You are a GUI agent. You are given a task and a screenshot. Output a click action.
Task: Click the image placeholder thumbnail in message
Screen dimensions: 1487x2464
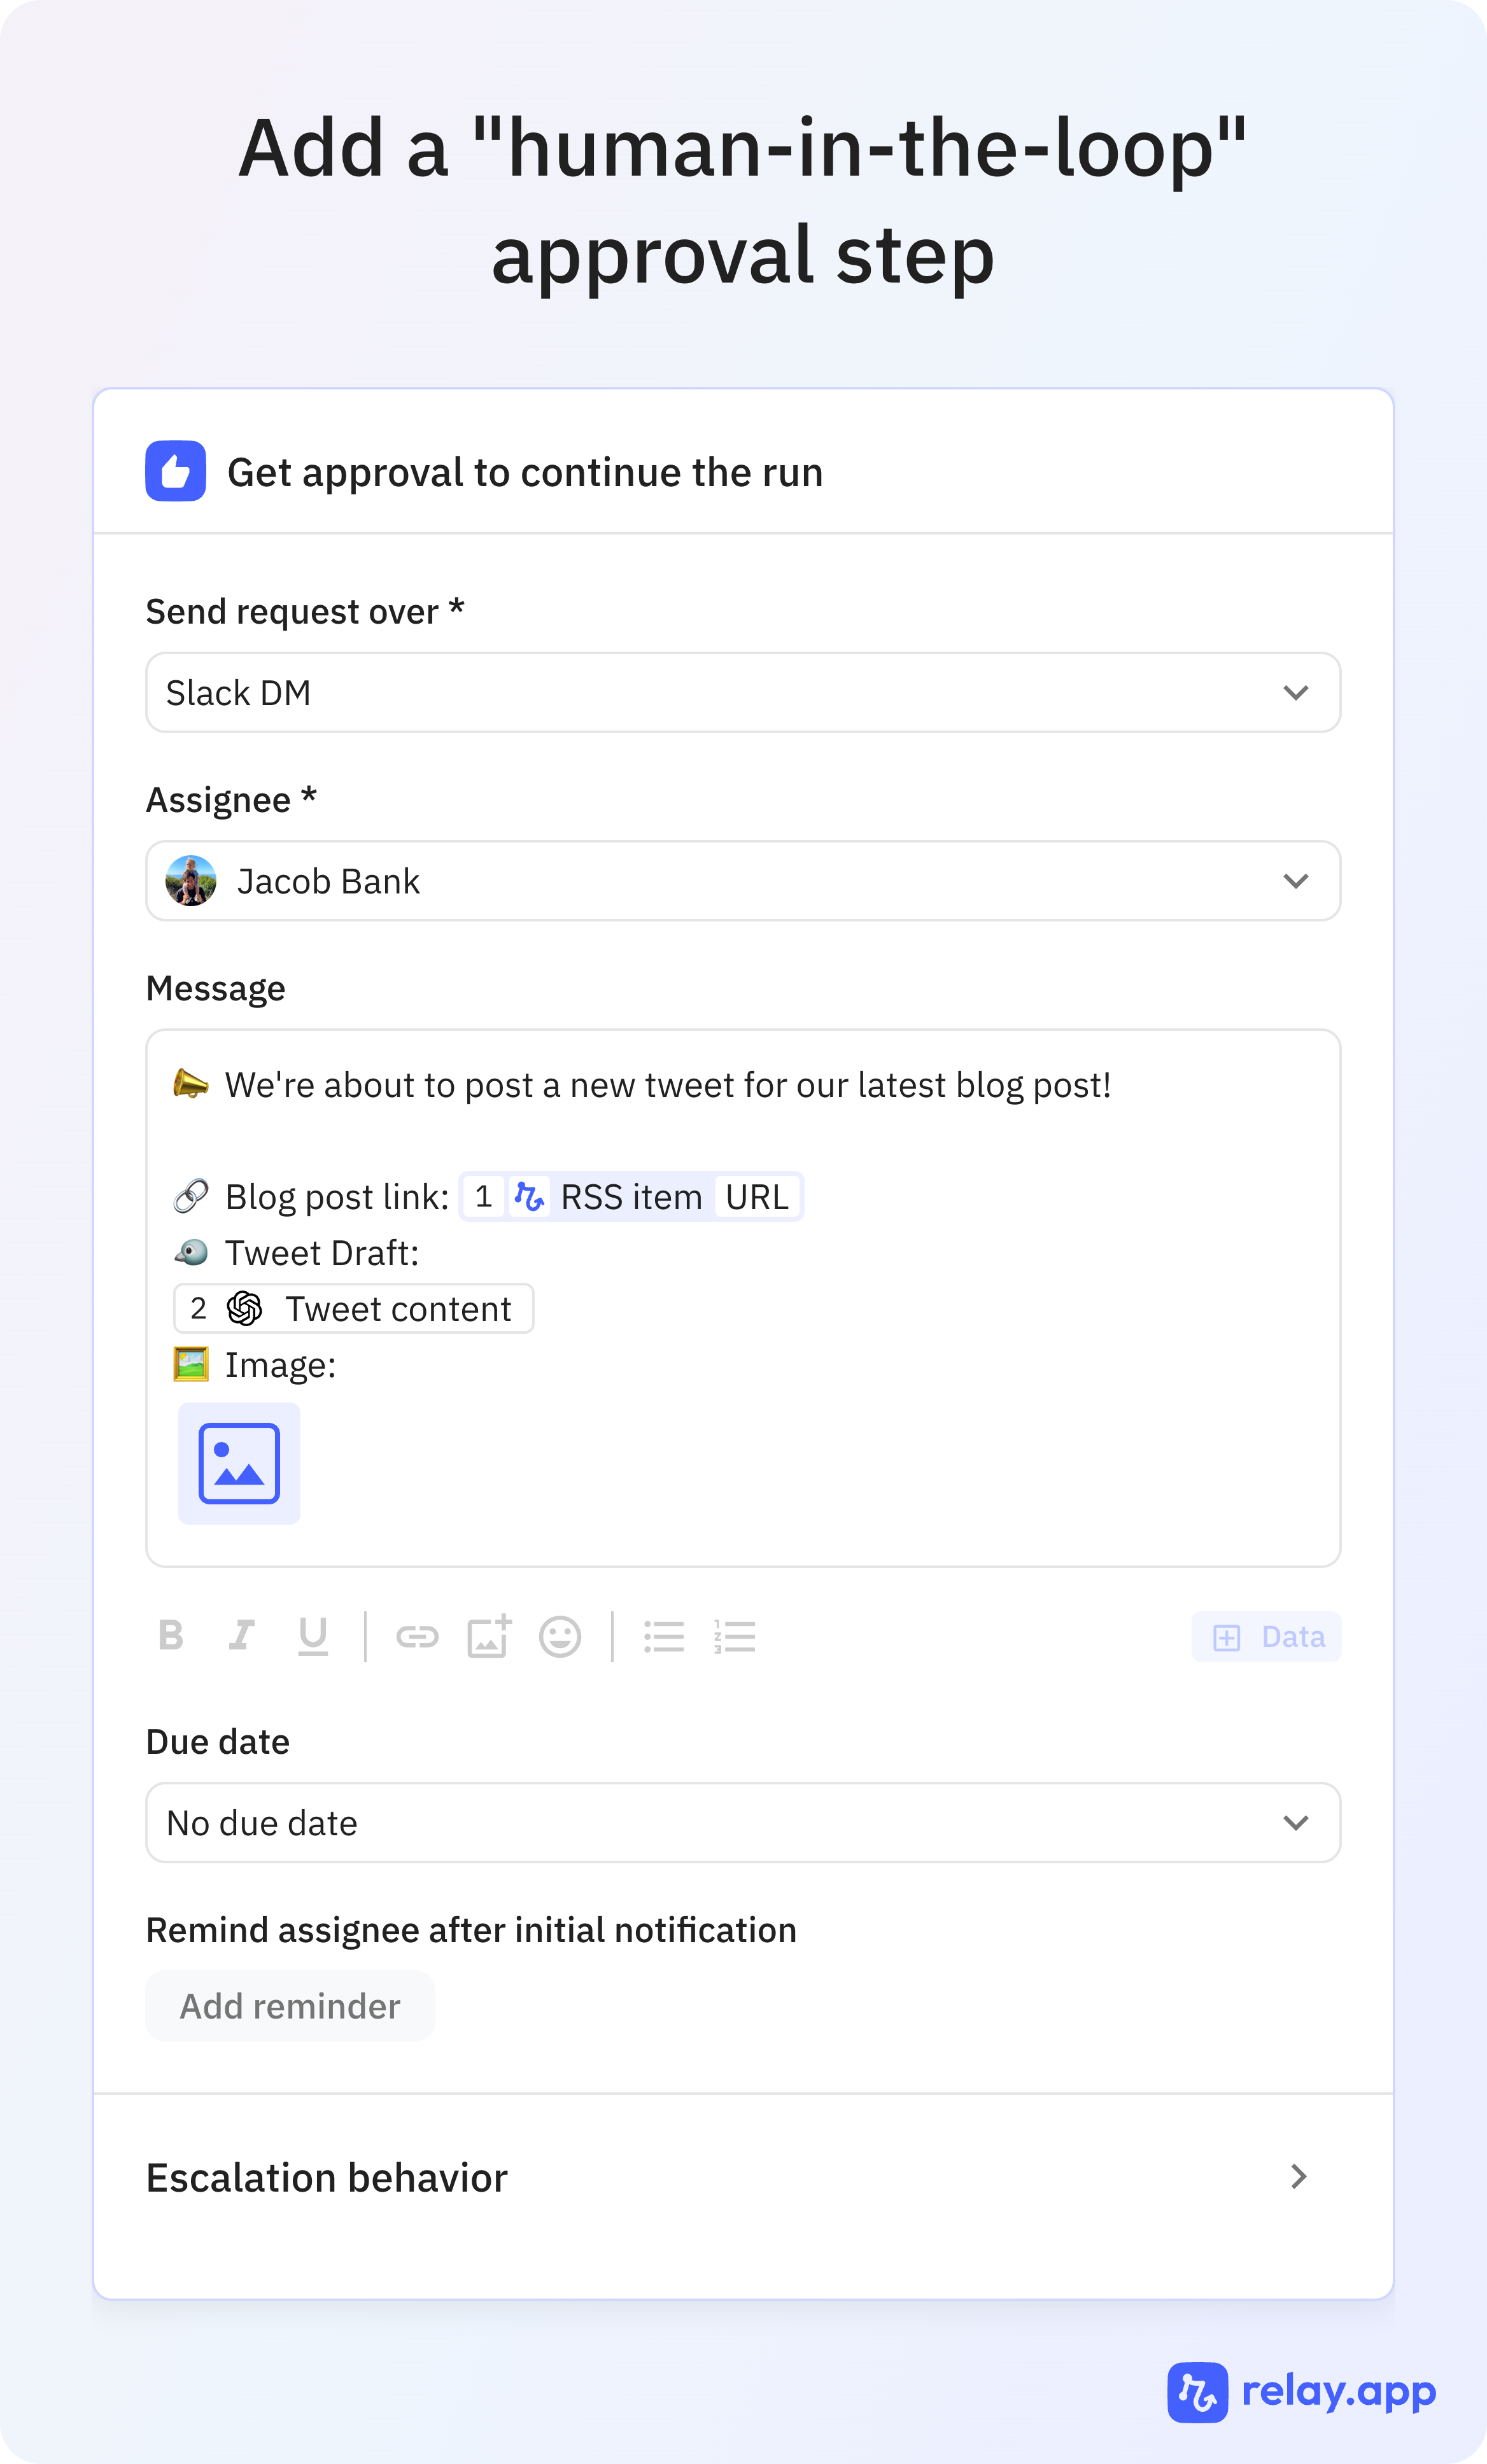point(239,1463)
